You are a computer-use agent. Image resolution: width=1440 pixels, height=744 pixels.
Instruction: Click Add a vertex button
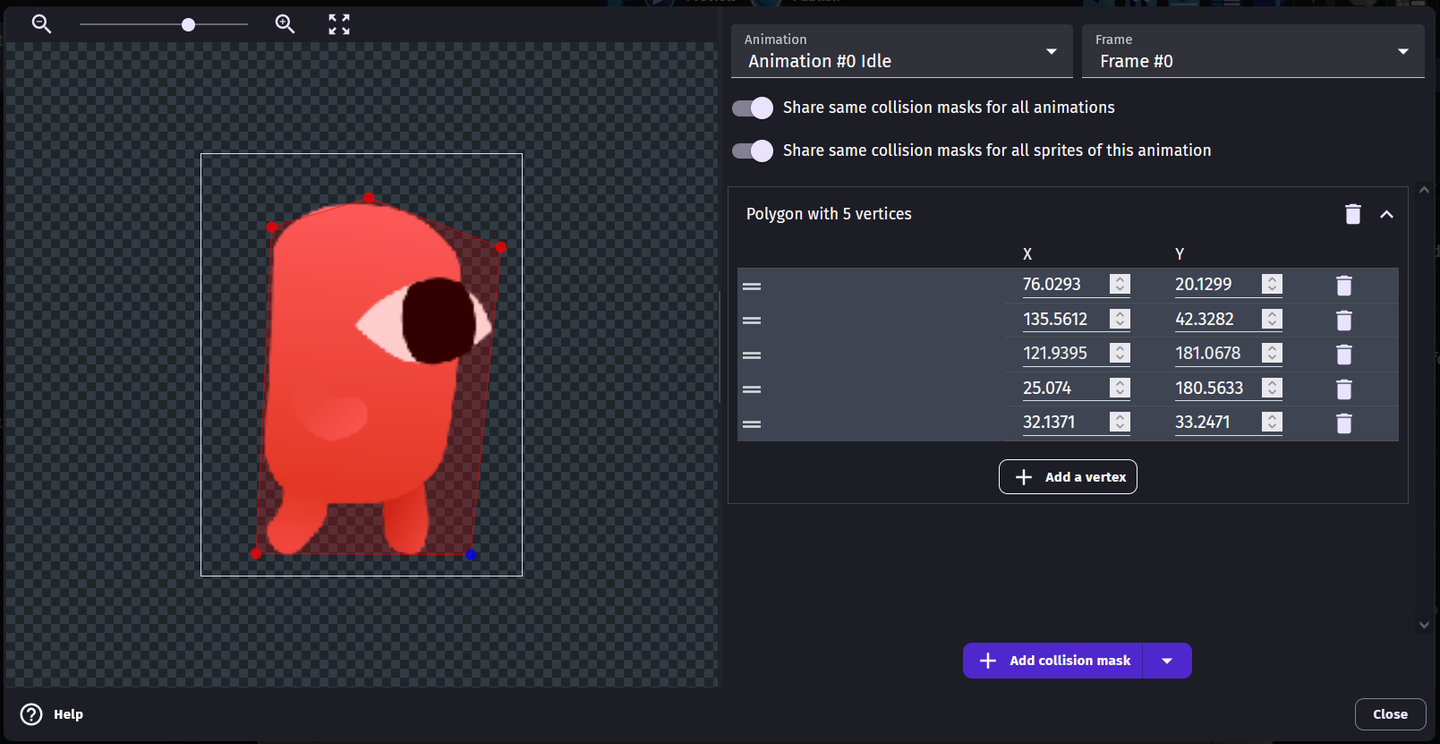(x=1068, y=477)
